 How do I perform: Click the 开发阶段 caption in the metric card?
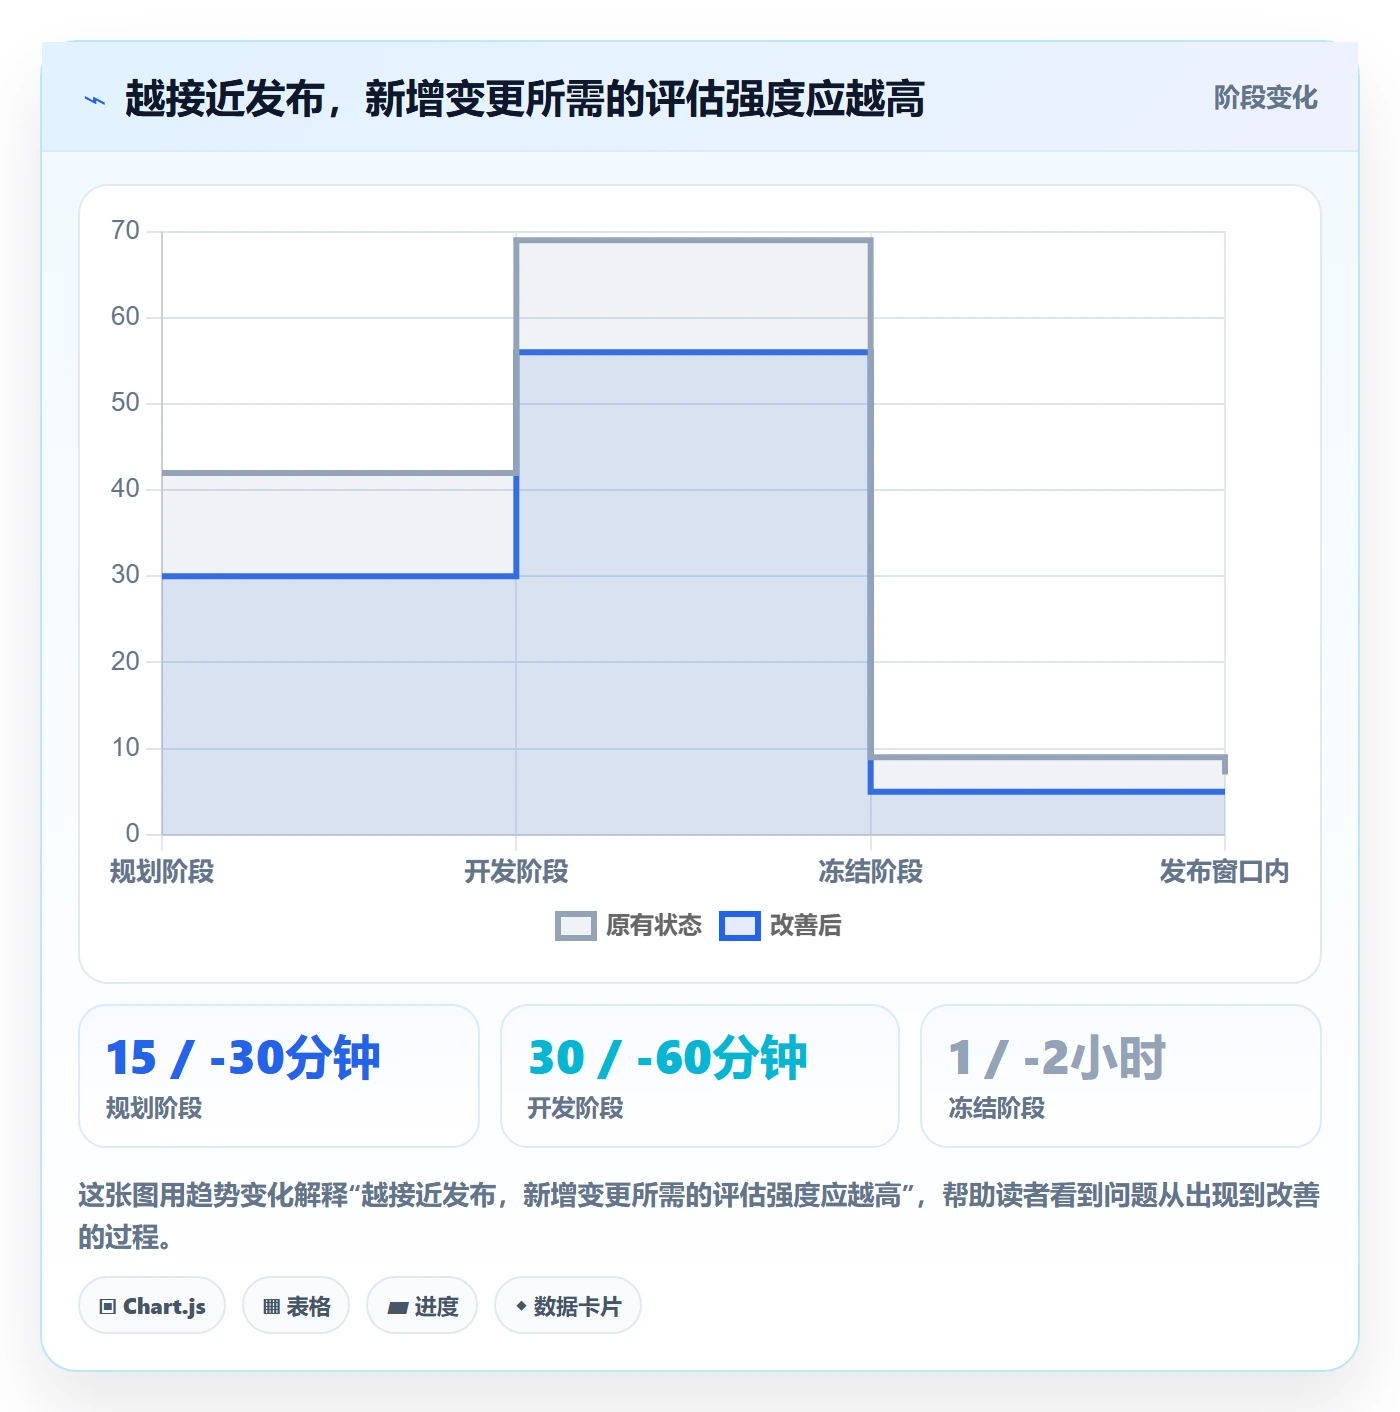tap(575, 1108)
